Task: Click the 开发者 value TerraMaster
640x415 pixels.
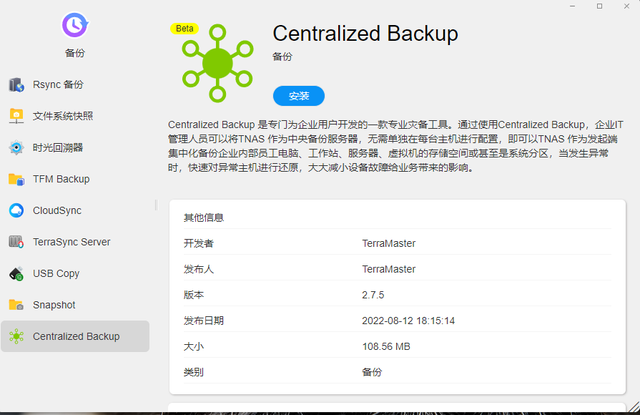Action: (388, 243)
